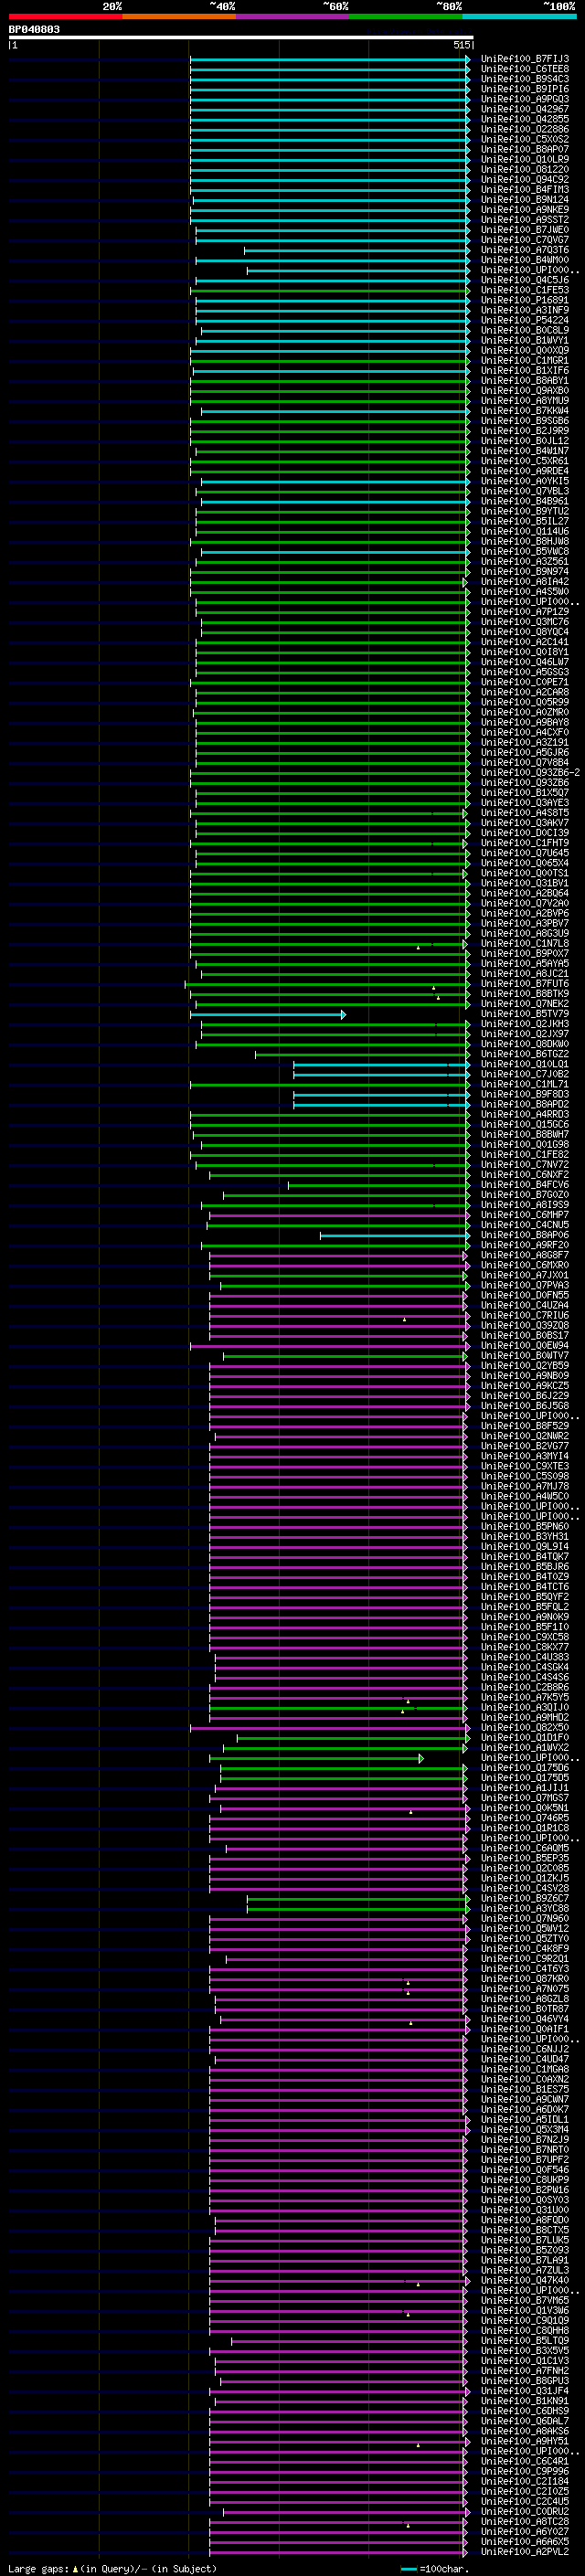Select the UniRef100_Q47K40 label
The image size is (585, 2576).
point(524,2280)
